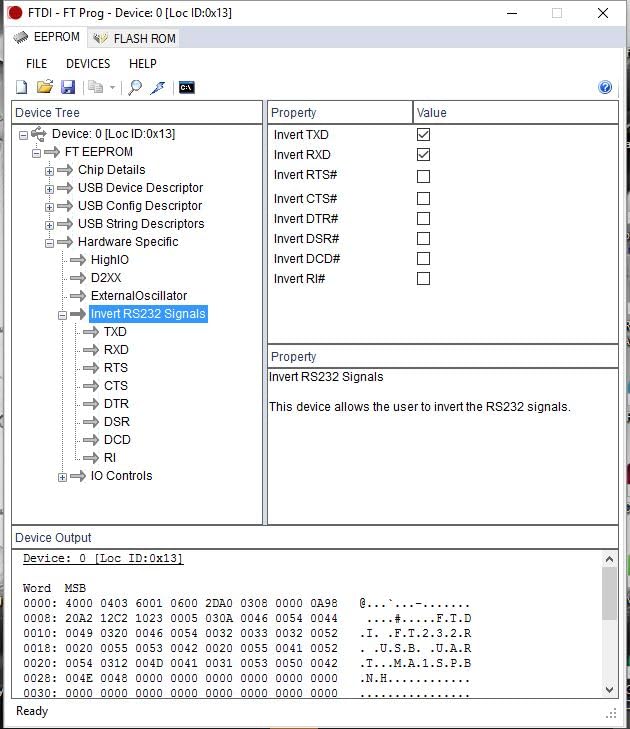Collapse the FT EEPROM node
Viewport: 630px width, 729px height.
[x=36, y=153]
